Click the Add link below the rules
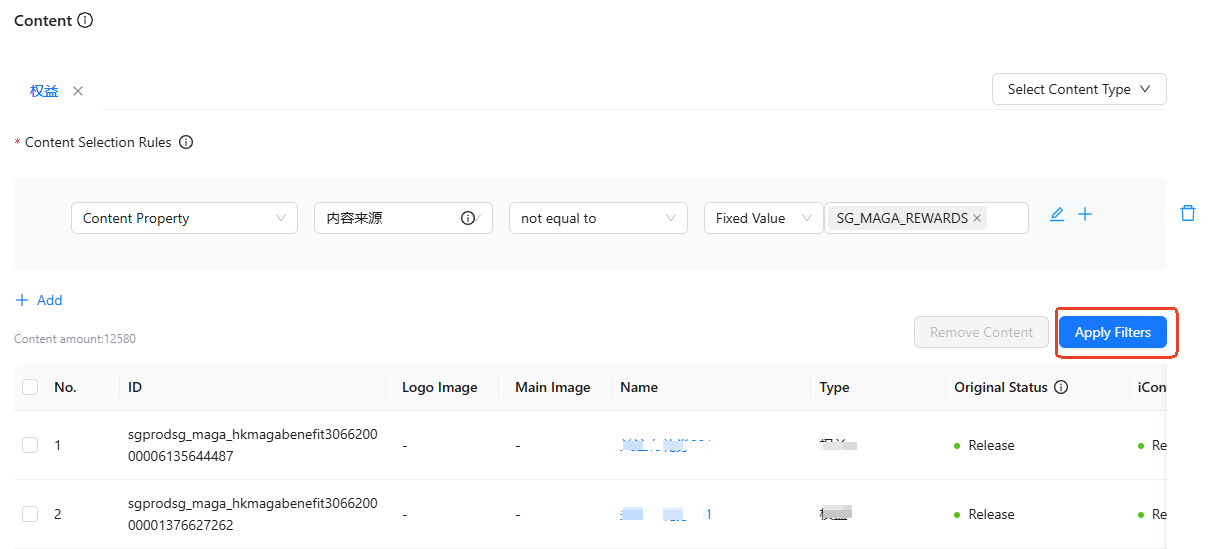The image size is (1230, 549). click(39, 300)
